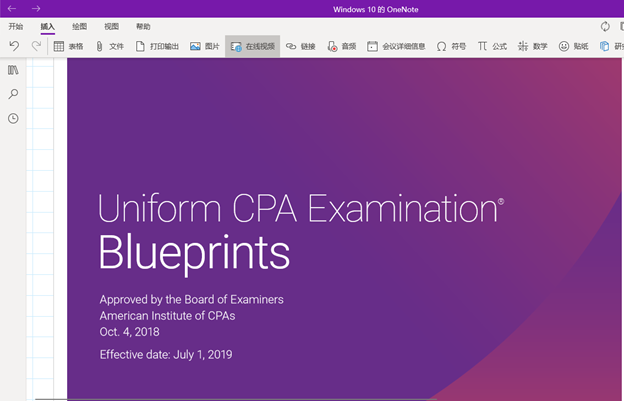Insert a file printout (打印输出)
Image resolution: width=624 pixels, height=401 pixels.
tap(157, 47)
